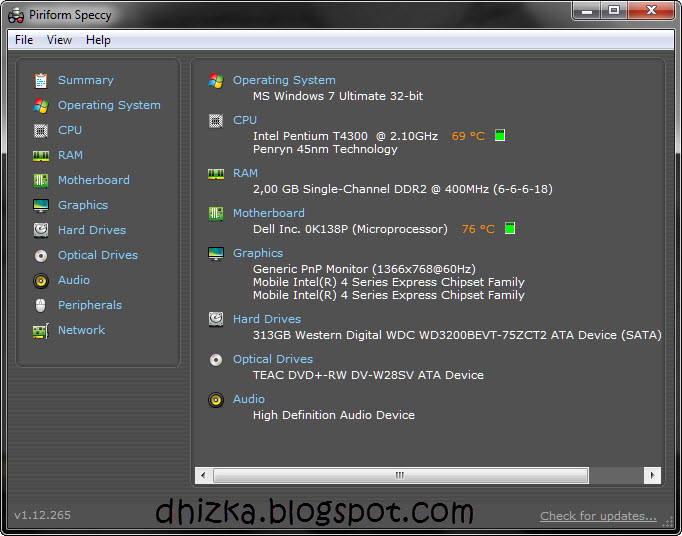Click the RAM icon in summary panel
This screenshot has height=536, width=682.
click(x=216, y=174)
